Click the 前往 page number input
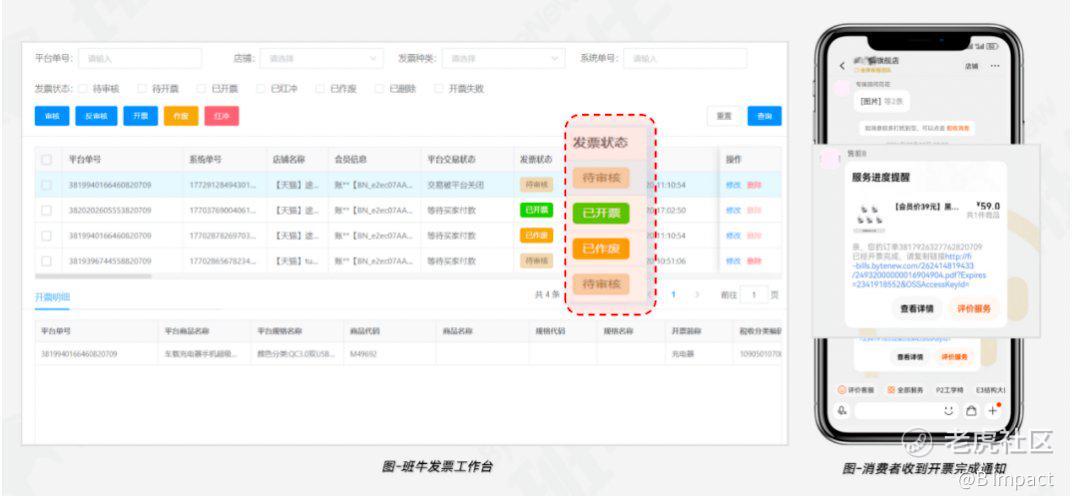The height and width of the screenshot is (504, 1074). click(754, 295)
